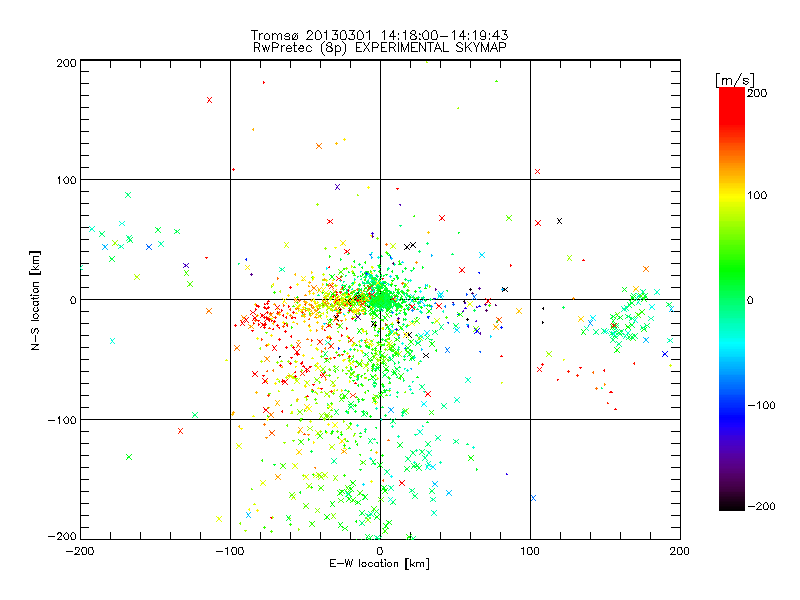
Task: Pick the red top section of the colorbar
Action: click(x=732, y=105)
